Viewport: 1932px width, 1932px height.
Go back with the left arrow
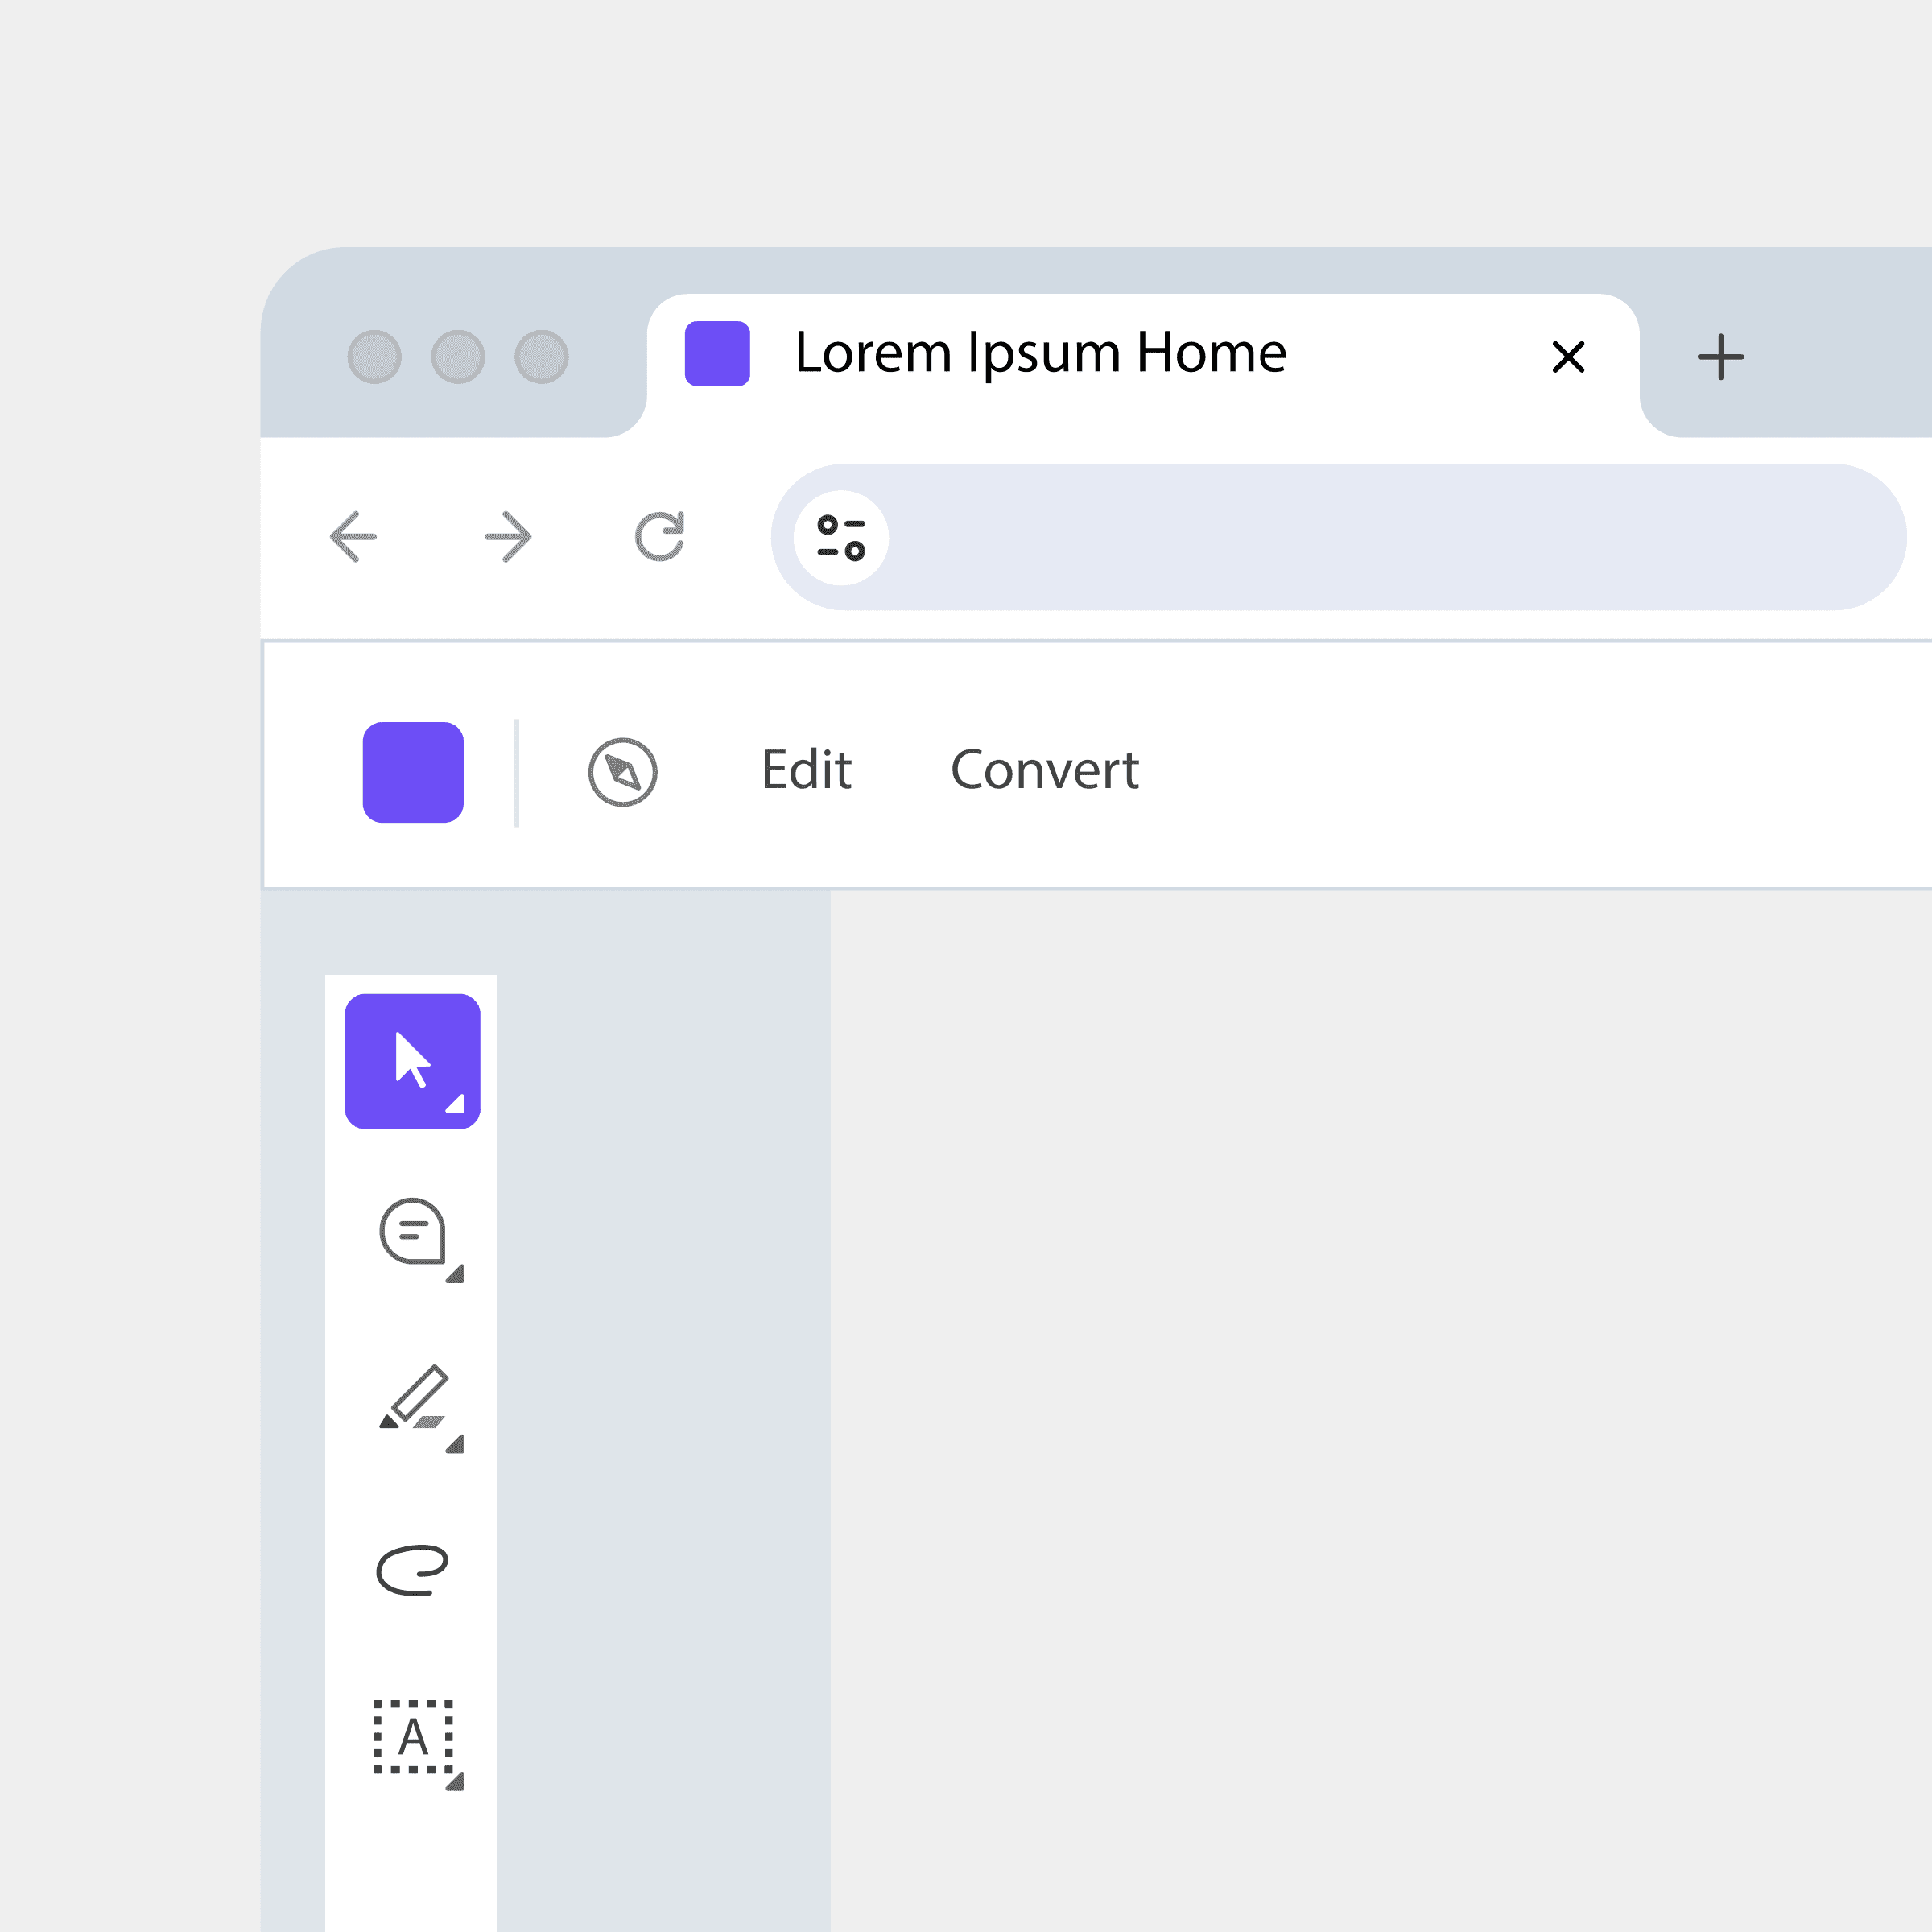[x=353, y=537]
